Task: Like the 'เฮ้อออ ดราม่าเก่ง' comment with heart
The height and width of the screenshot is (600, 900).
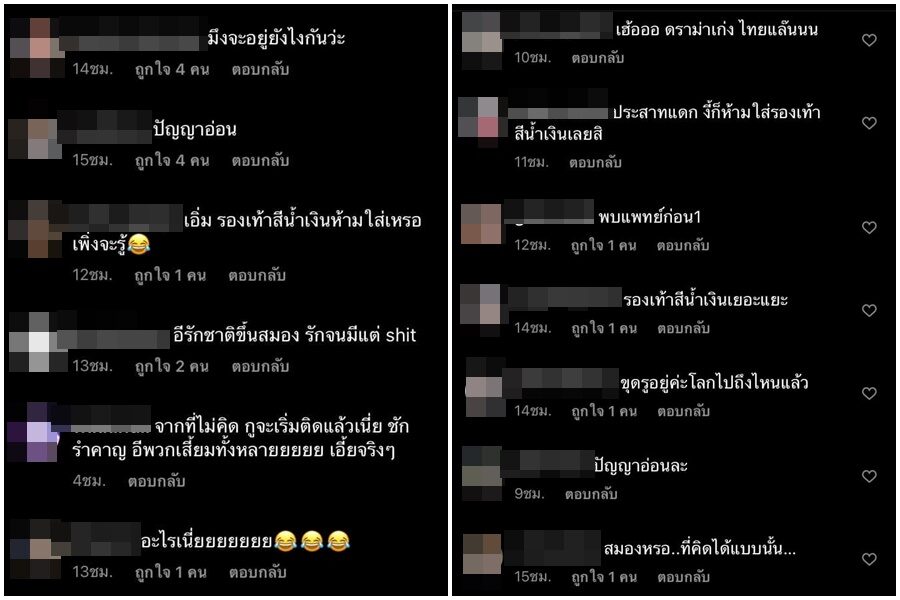Action: [869, 40]
